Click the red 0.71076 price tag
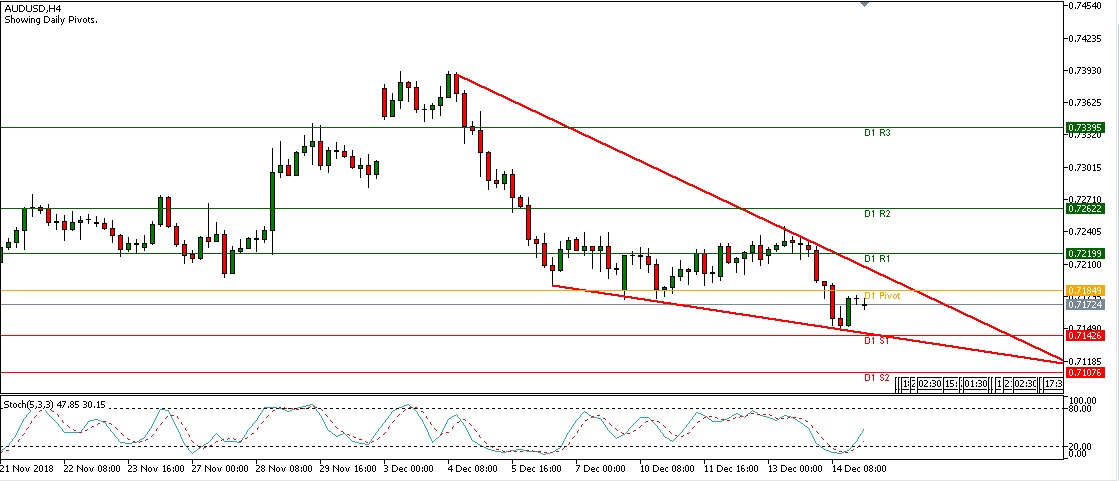The image size is (1119, 481). pyautogui.click(x=1085, y=373)
